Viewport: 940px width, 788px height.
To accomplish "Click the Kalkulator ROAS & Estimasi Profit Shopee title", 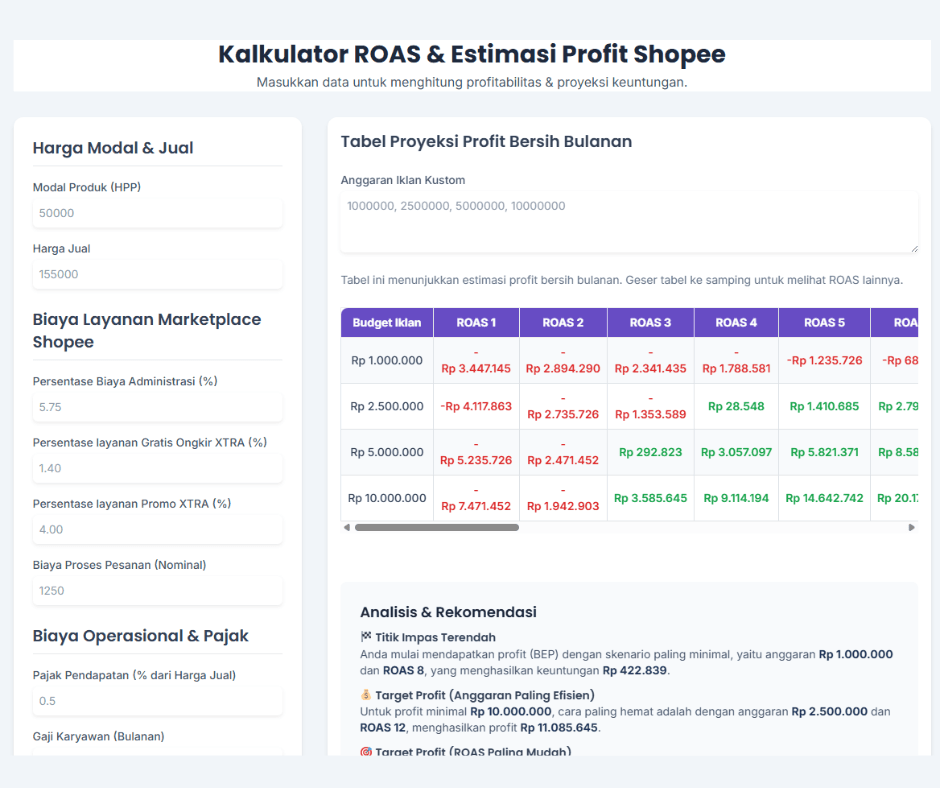I will 472,54.
